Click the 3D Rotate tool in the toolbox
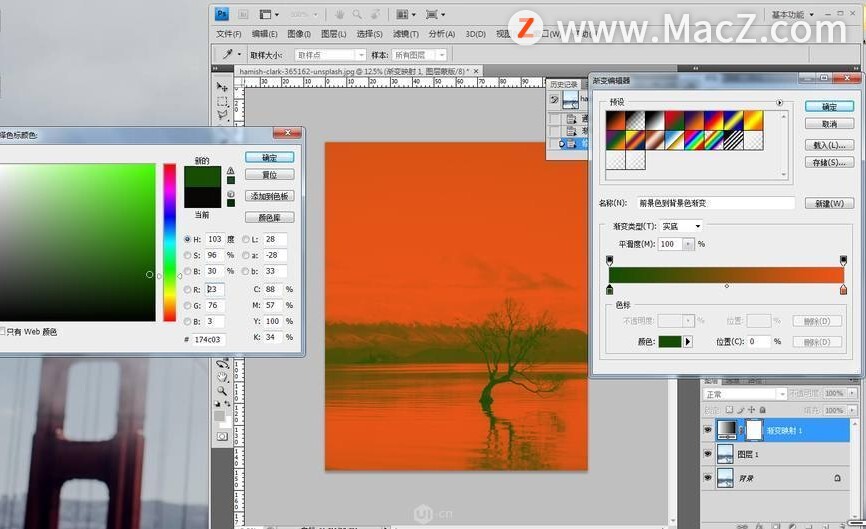This screenshot has width=866, height=529. (222, 364)
